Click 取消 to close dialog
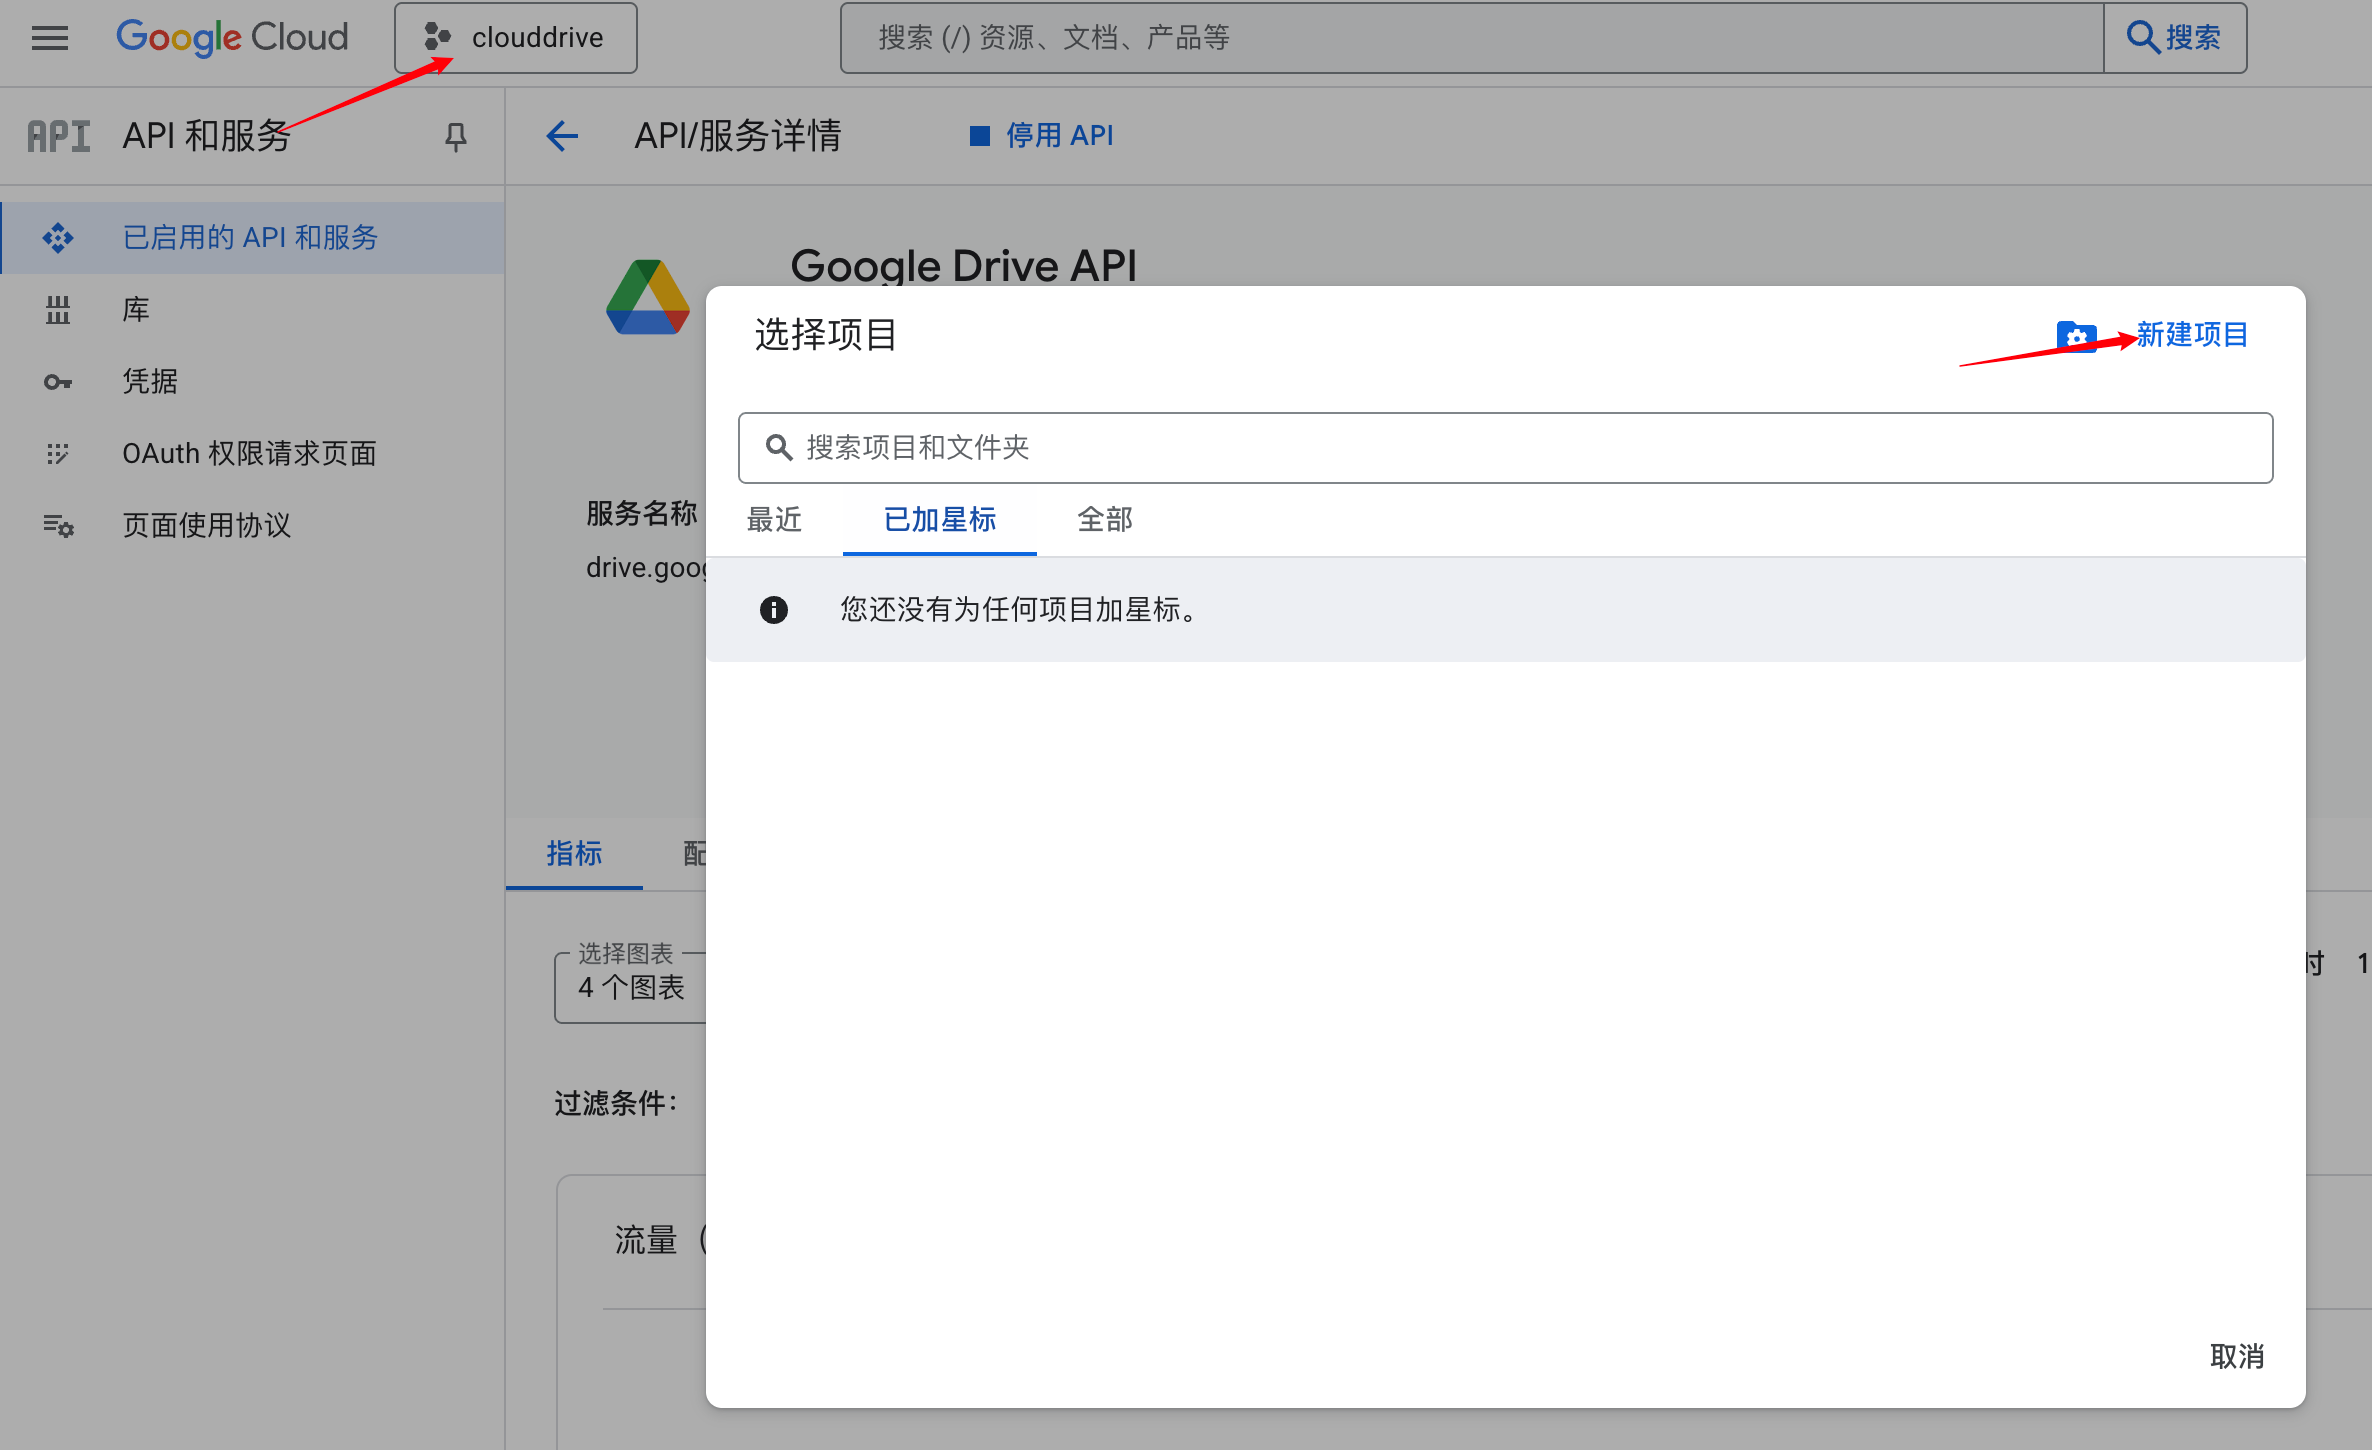 coord(2237,1357)
